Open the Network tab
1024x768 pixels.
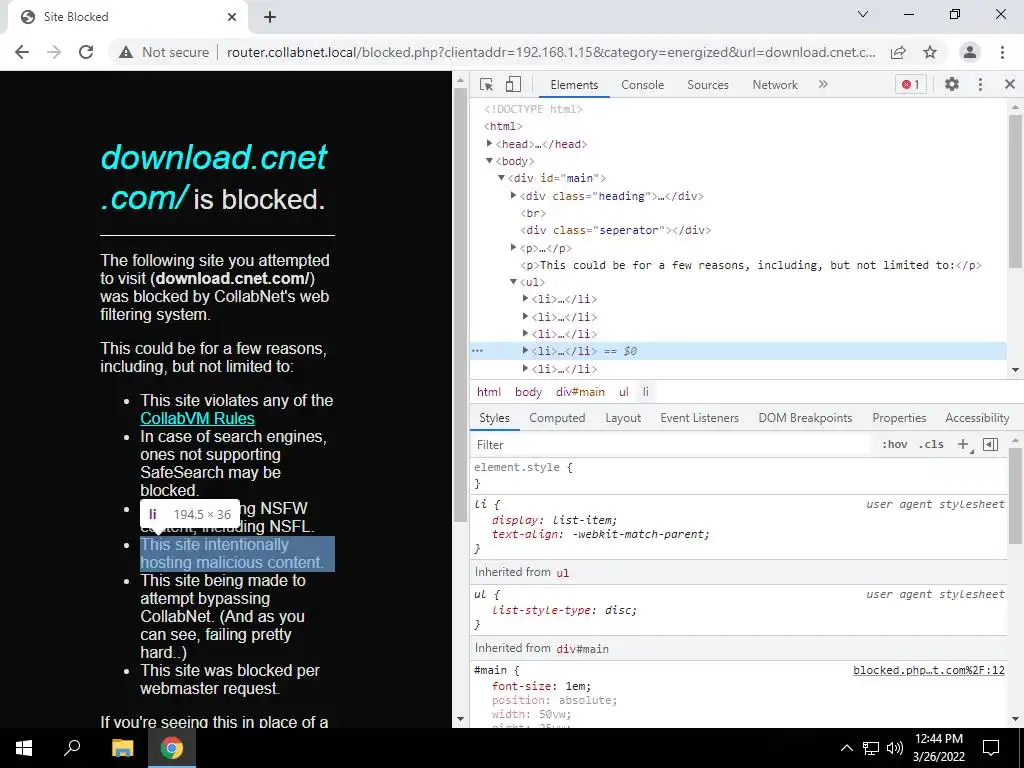pyautogui.click(x=775, y=85)
